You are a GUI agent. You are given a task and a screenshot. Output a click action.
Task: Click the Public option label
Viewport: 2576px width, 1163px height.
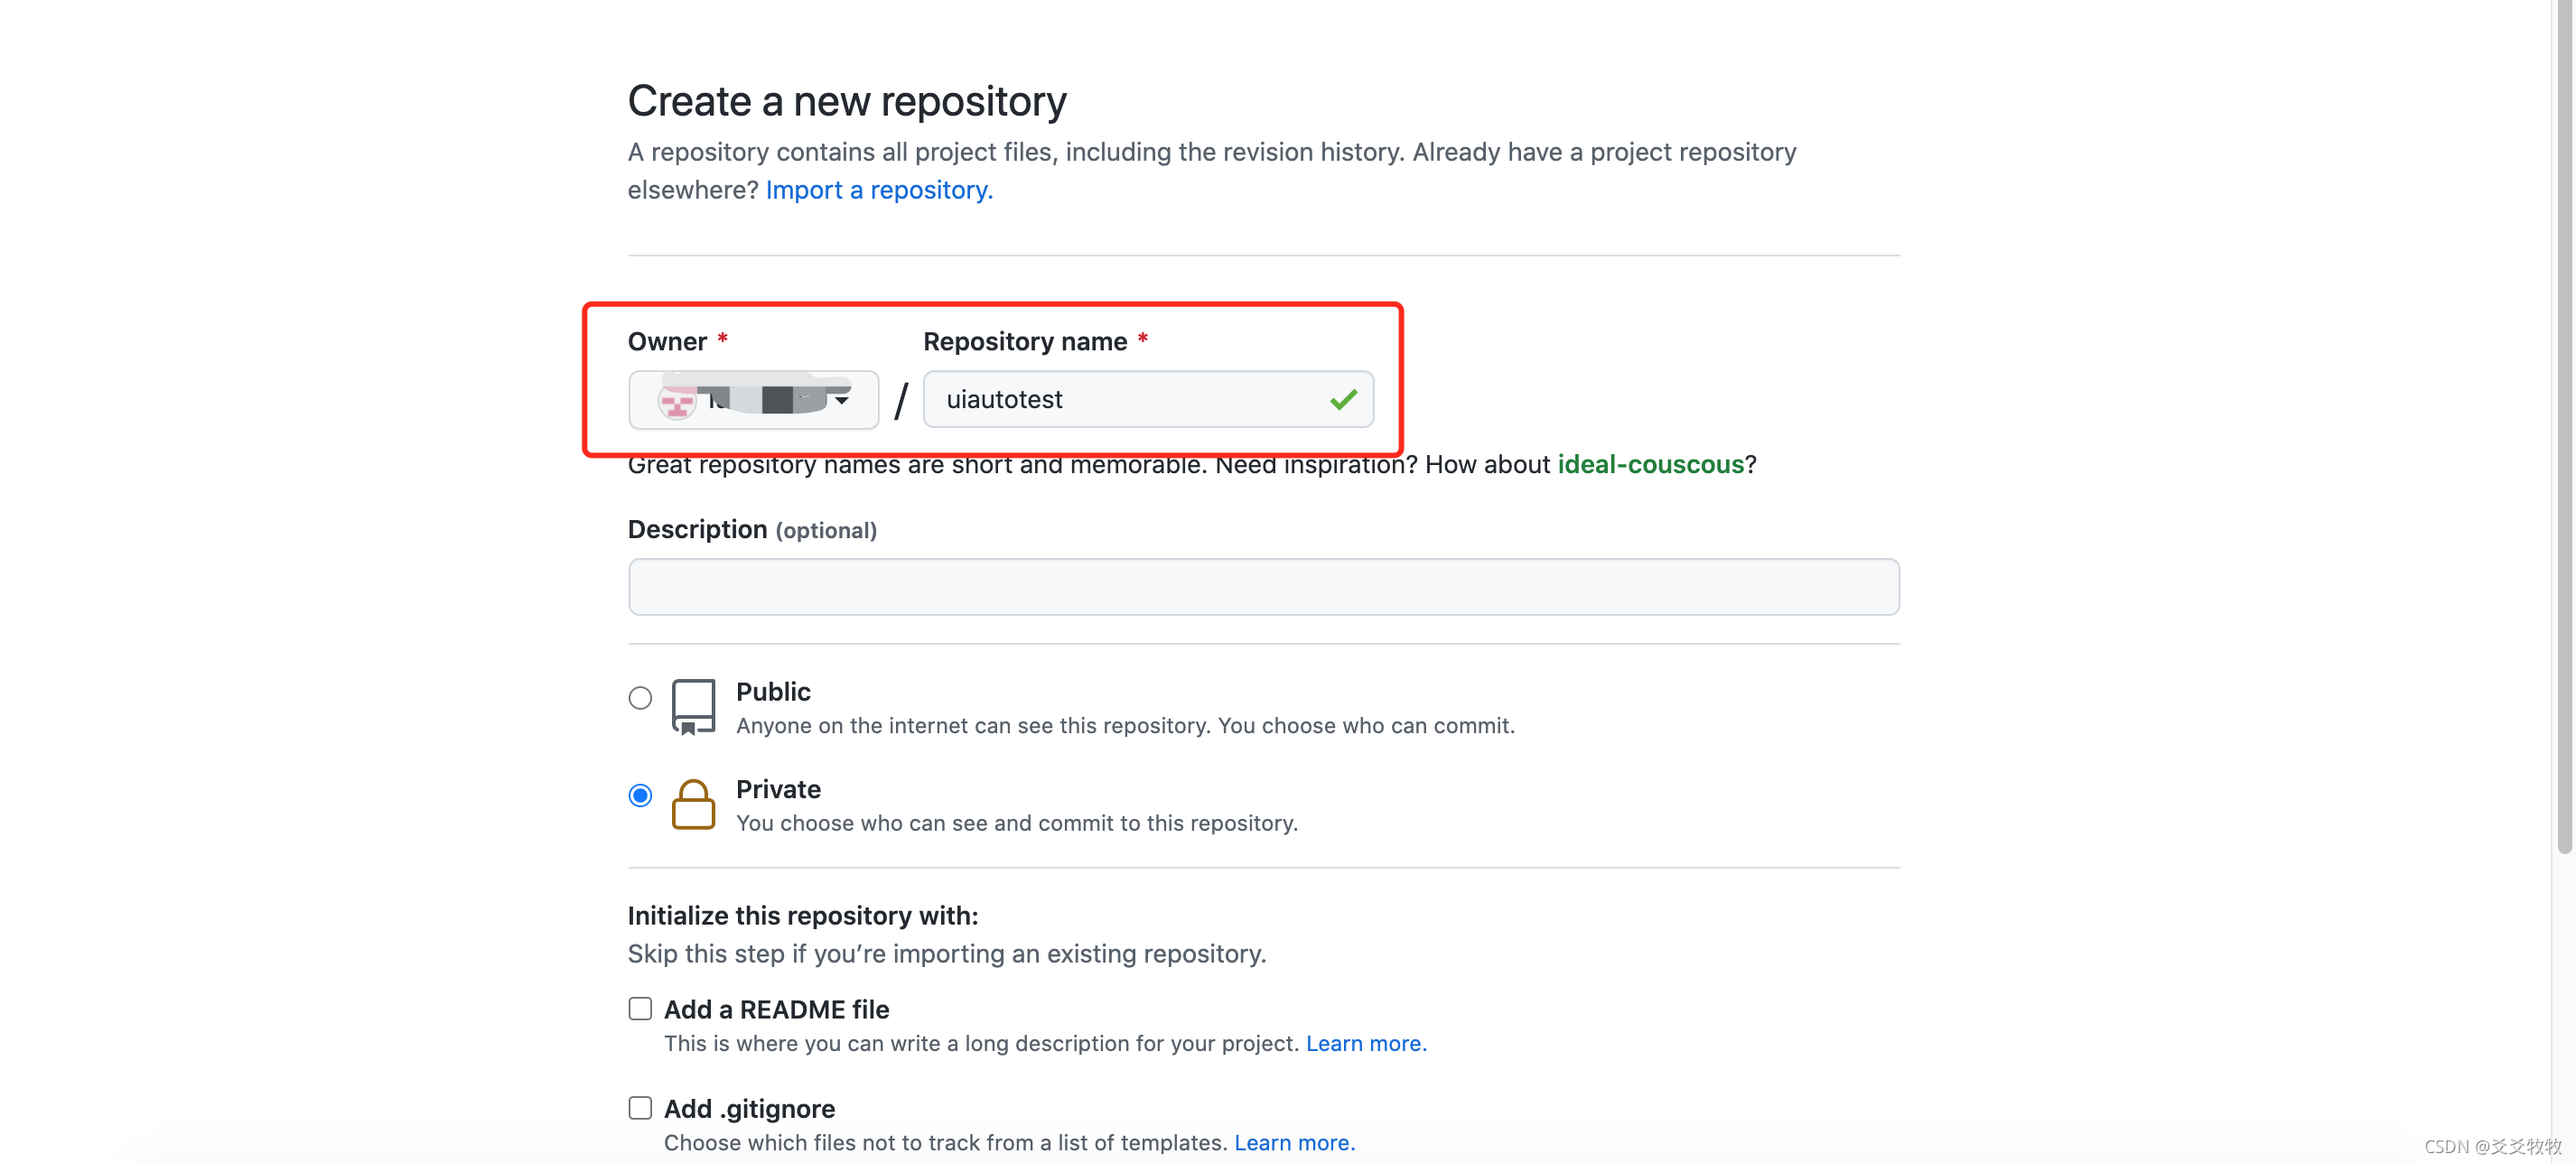click(x=773, y=691)
